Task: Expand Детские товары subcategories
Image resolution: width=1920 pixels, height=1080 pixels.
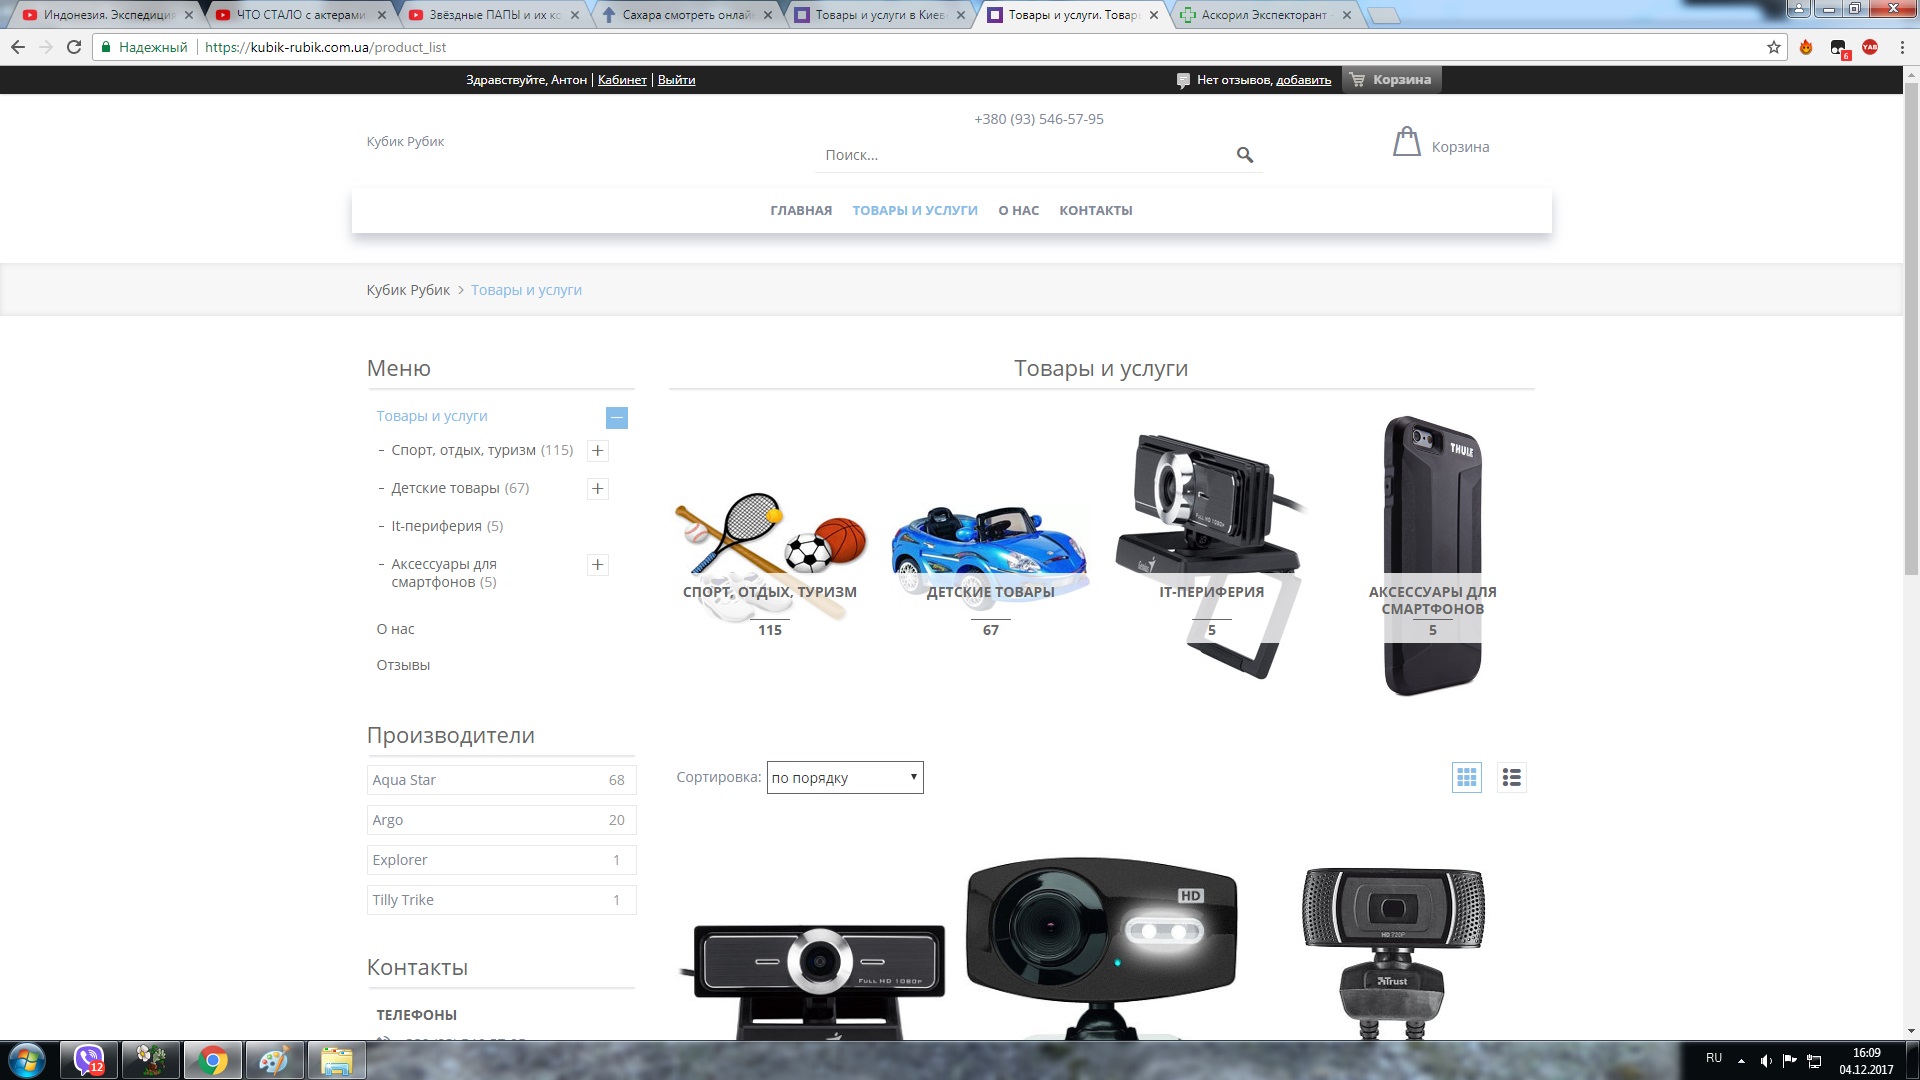Action: tap(598, 489)
